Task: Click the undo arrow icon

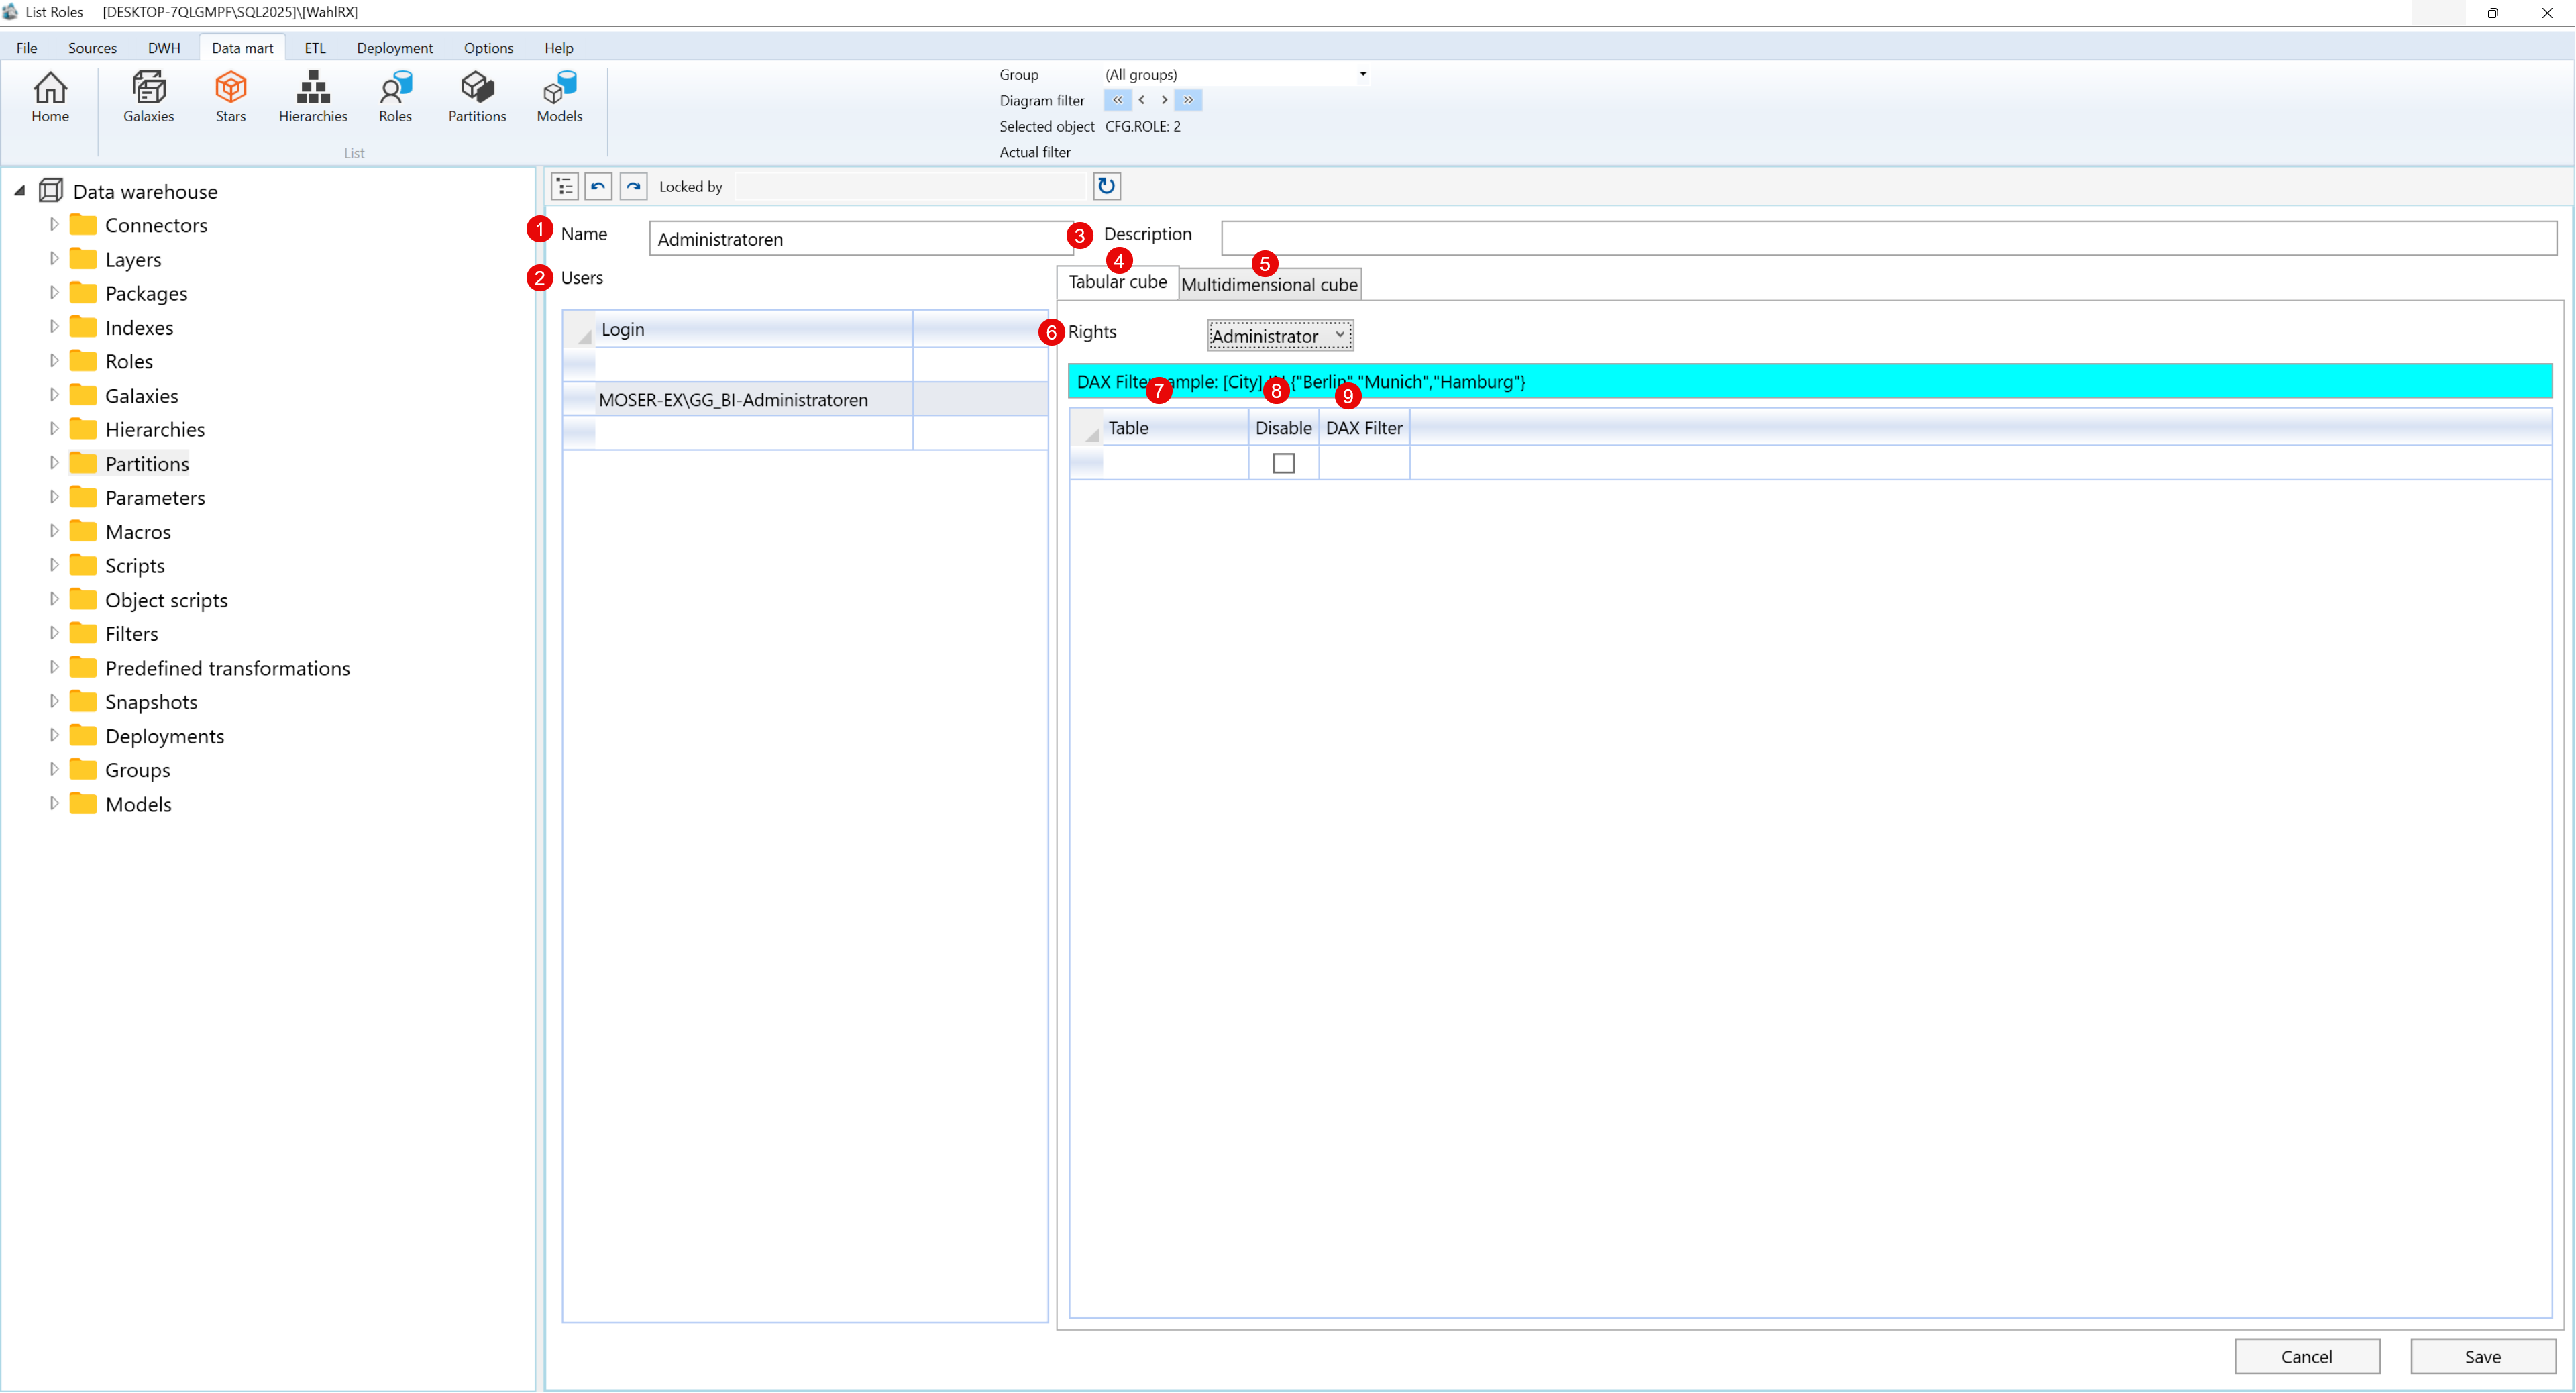Action: (598, 186)
